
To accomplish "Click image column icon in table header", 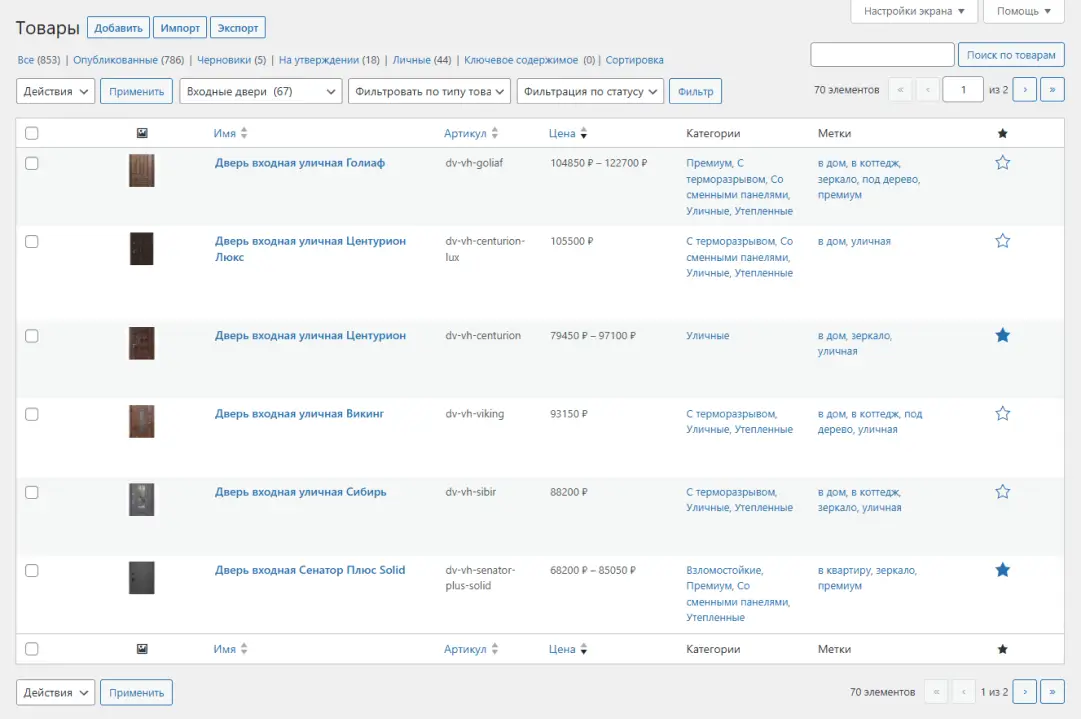I will [142, 133].
